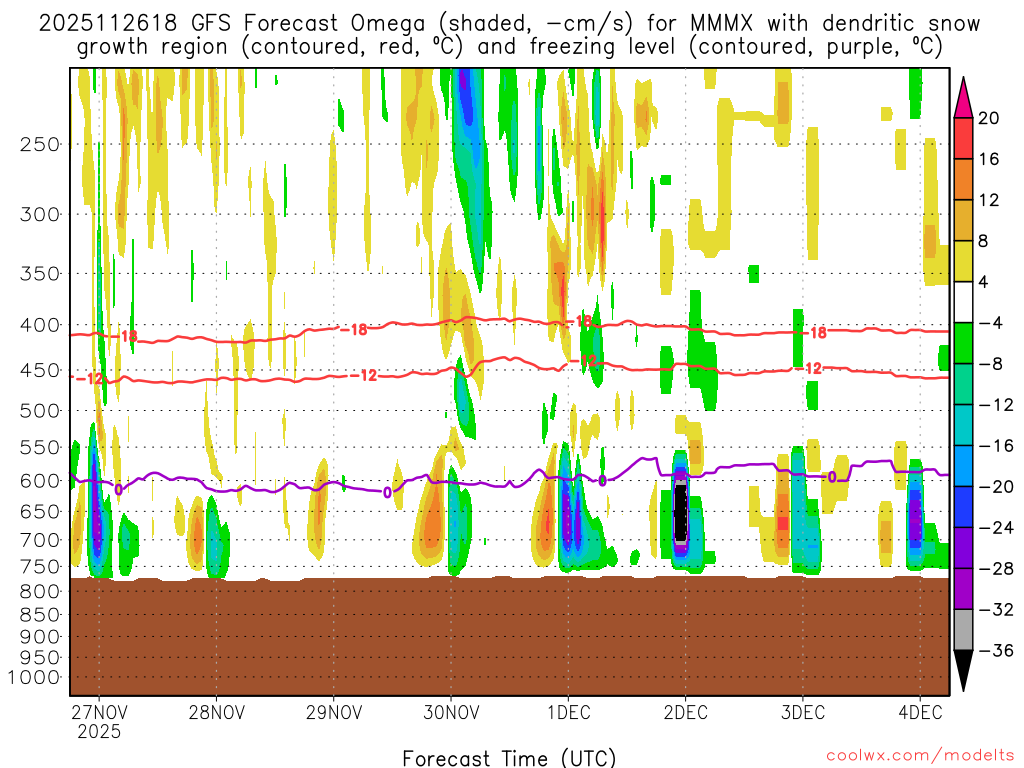
Task: Click the red colorbar segment between 16 and 20
Action: point(964,138)
